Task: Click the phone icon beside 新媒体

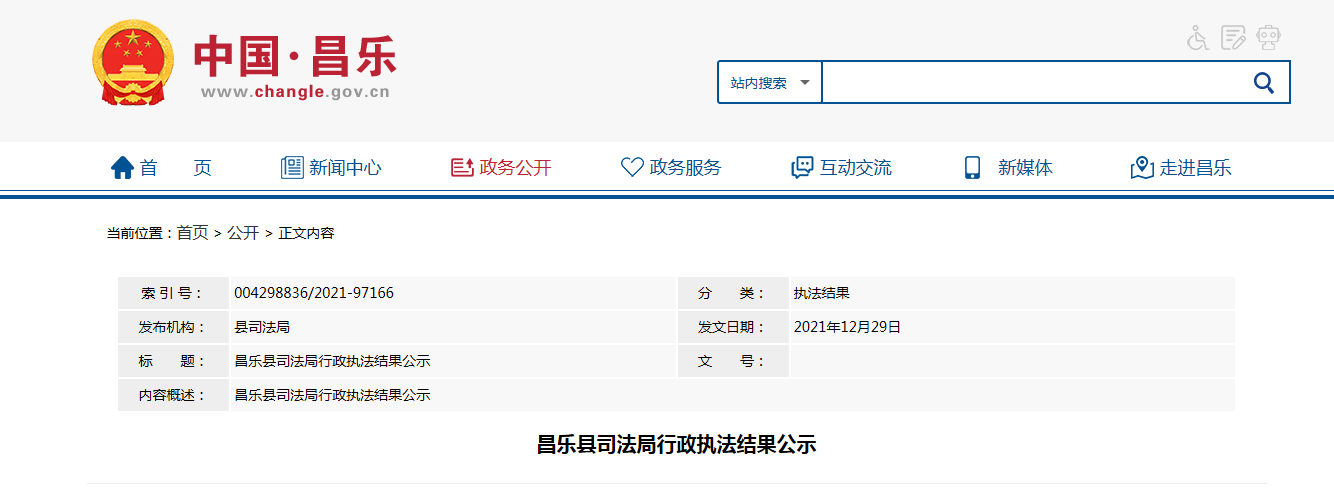Action: click(972, 168)
